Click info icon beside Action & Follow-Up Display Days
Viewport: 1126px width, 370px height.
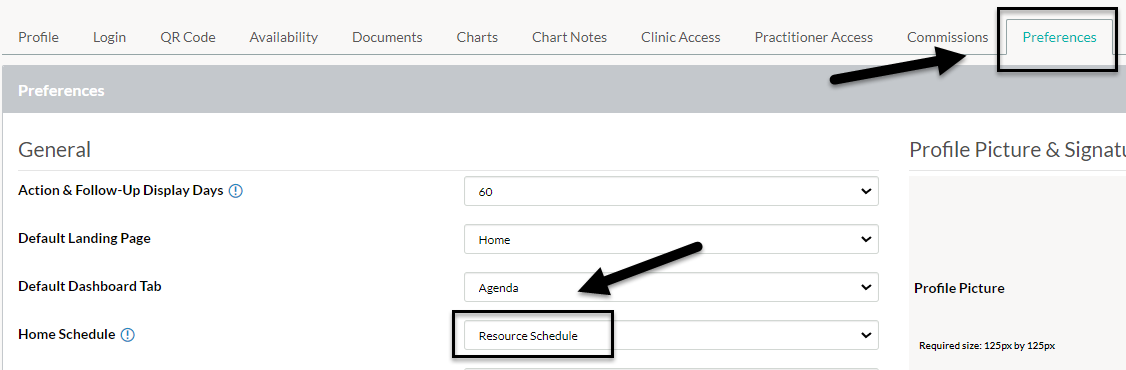236,191
